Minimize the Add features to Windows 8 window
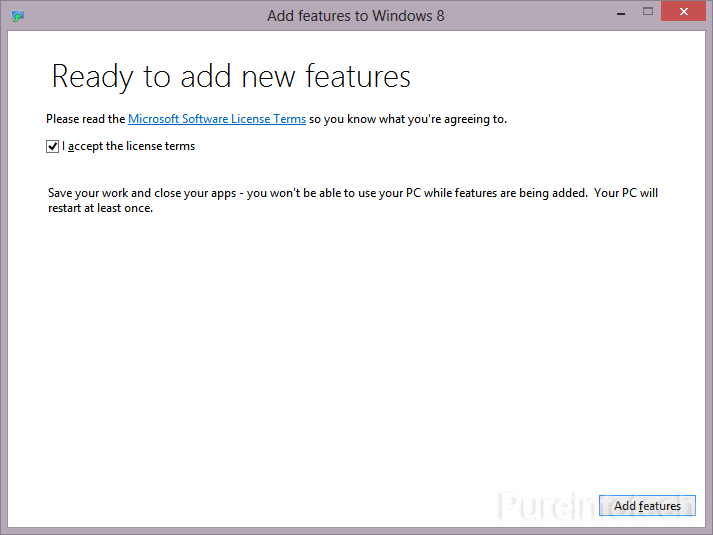 click(x=621, y=14)
